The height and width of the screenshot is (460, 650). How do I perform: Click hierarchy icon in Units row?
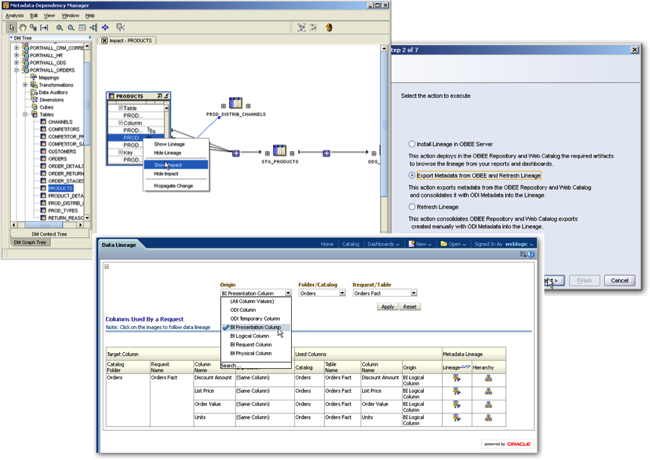click(x=488, y=418)
